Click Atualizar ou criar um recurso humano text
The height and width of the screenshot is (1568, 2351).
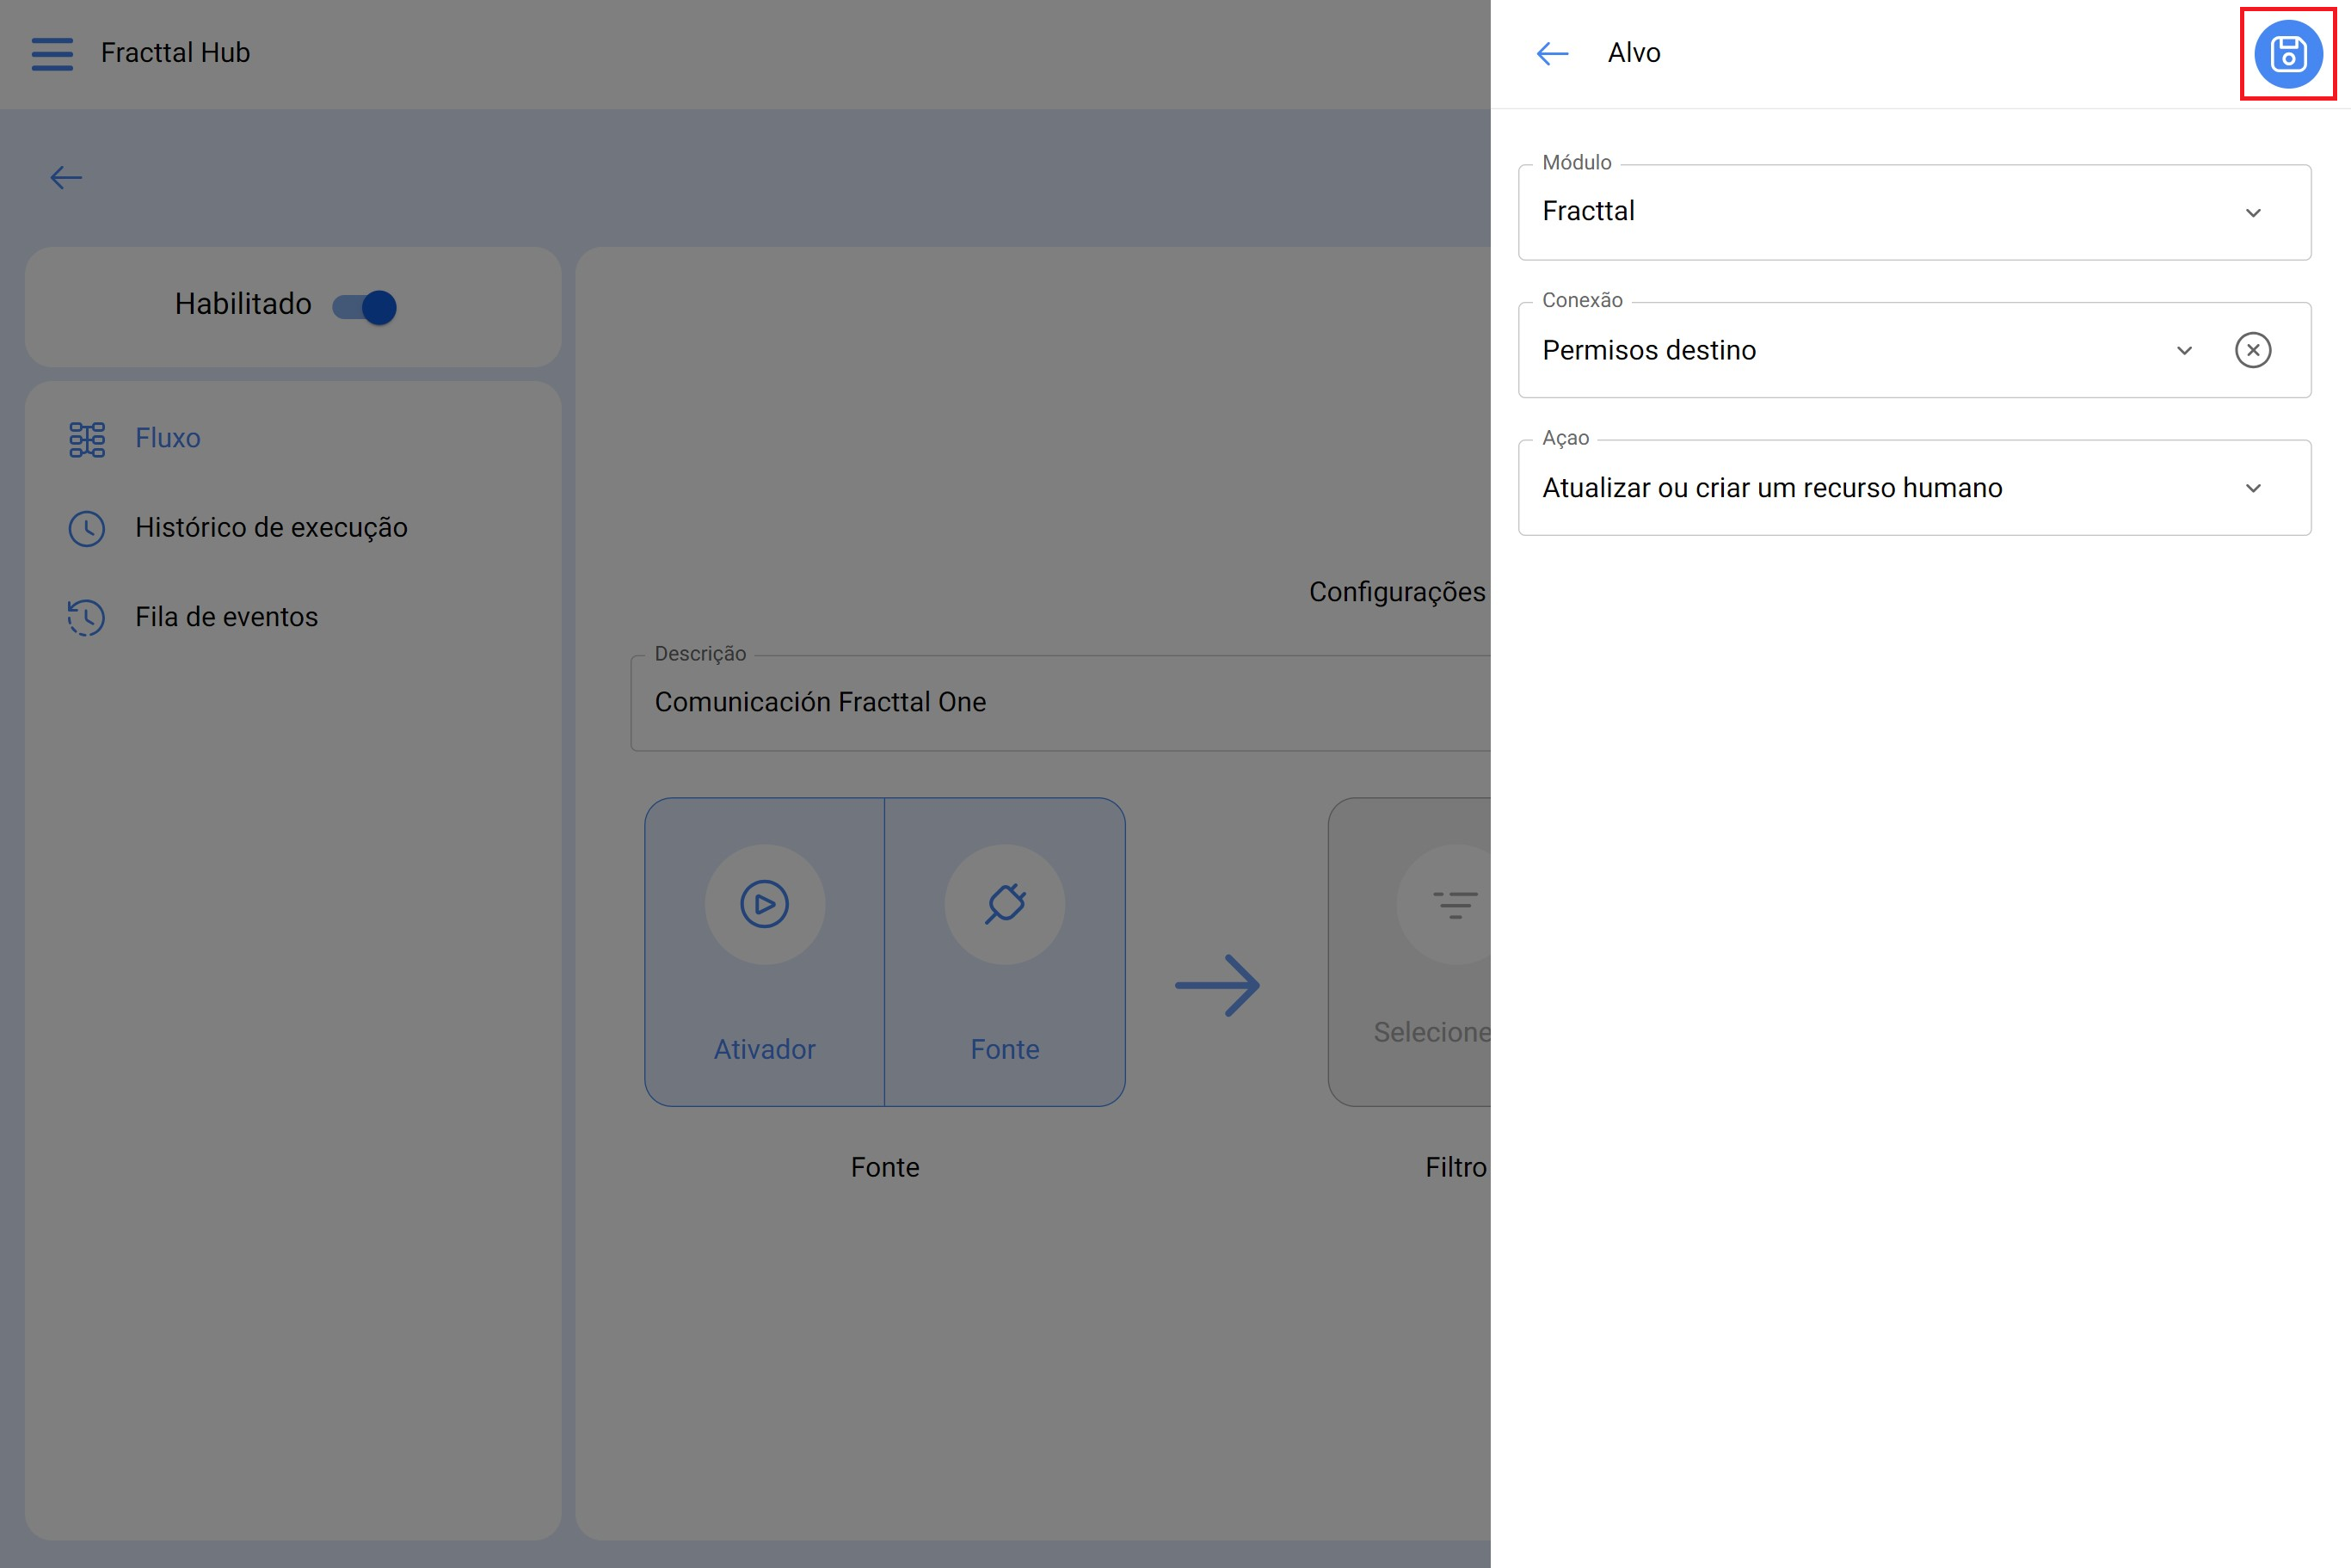point(1771,488)
